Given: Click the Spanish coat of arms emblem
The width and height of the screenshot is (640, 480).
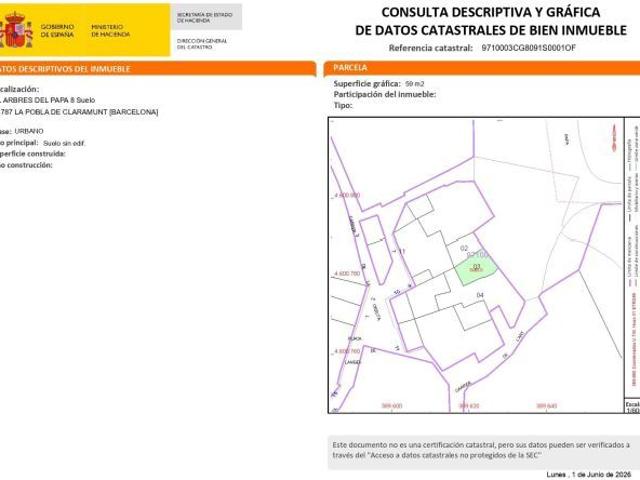Looking at the screenshot, I should click(x=16, y=30).
